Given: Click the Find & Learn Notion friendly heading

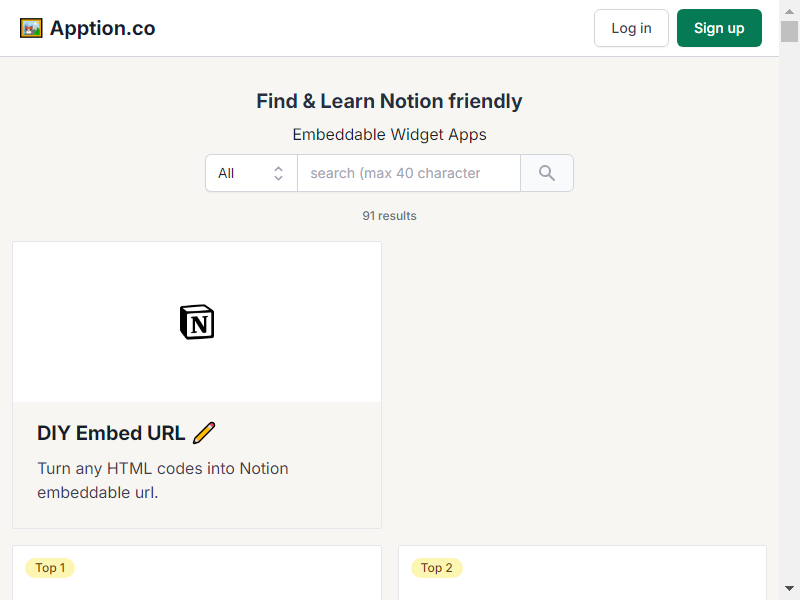Looking at the screenshot, I should [x=389, y=101].
